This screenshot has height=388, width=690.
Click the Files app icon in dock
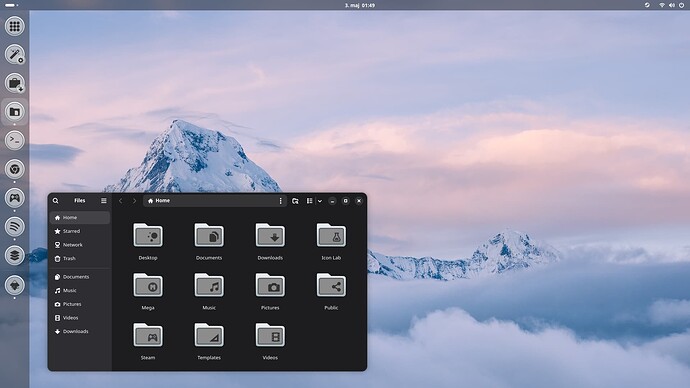tap(15, 112)
